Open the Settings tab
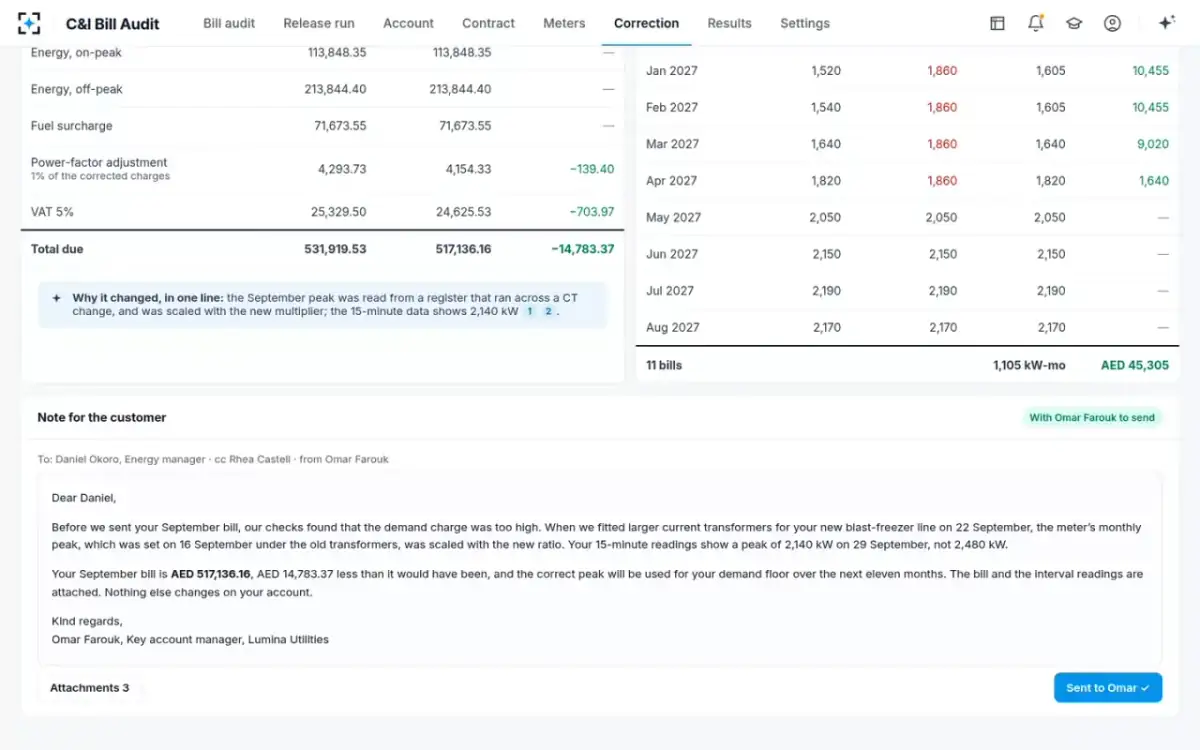Image resolution: width=1200 pixels, height=750 pixels. tap(805, 23)
